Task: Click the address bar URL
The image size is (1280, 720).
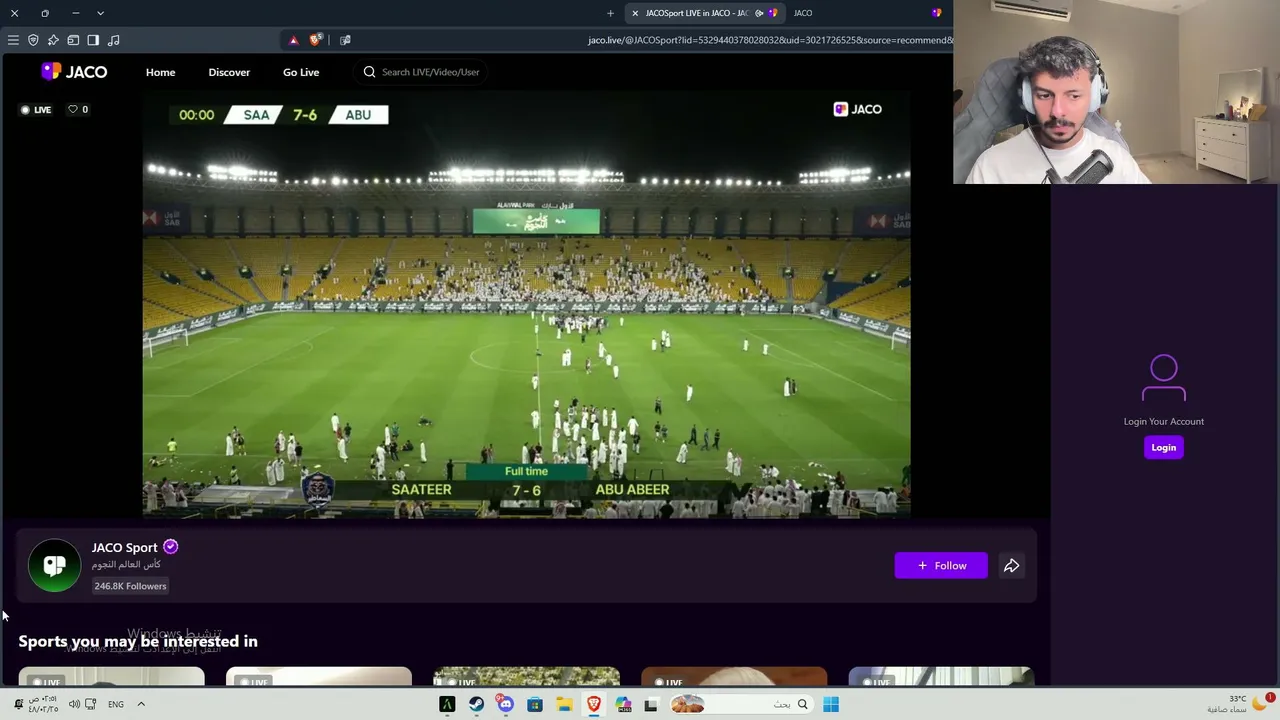Action: [x=770, y=40]
